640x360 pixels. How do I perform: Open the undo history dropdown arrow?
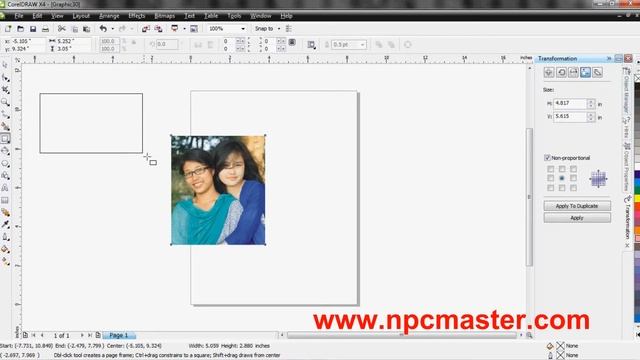tap(112, 29)
